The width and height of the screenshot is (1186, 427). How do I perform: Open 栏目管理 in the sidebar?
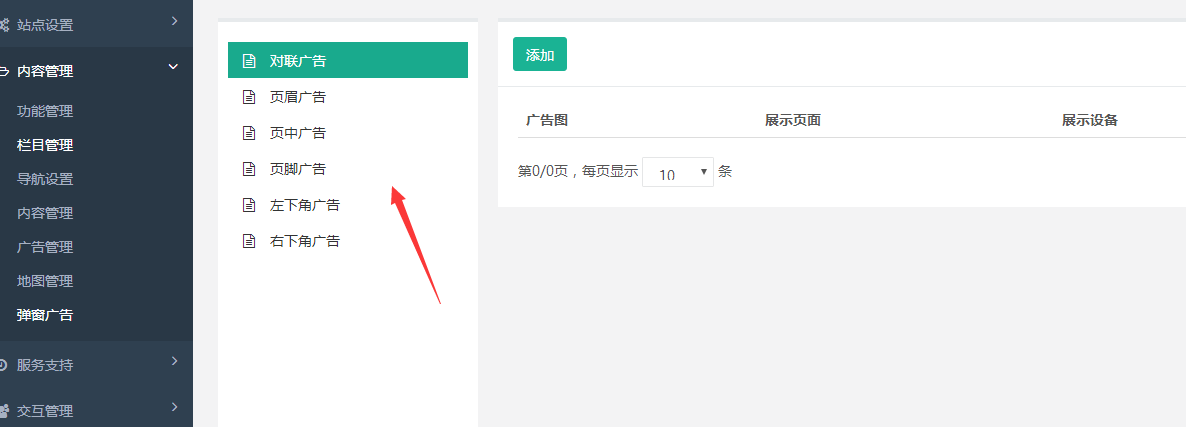point(45,145)
